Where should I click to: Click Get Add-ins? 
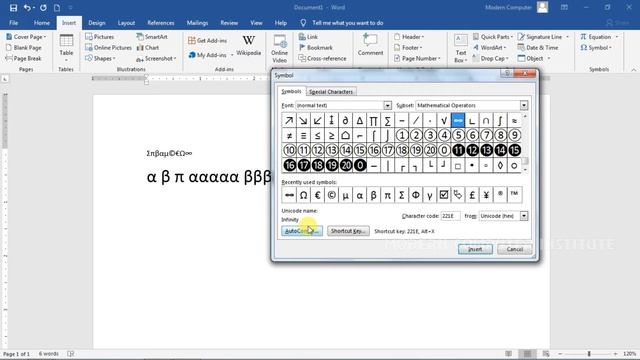point(207,41)
